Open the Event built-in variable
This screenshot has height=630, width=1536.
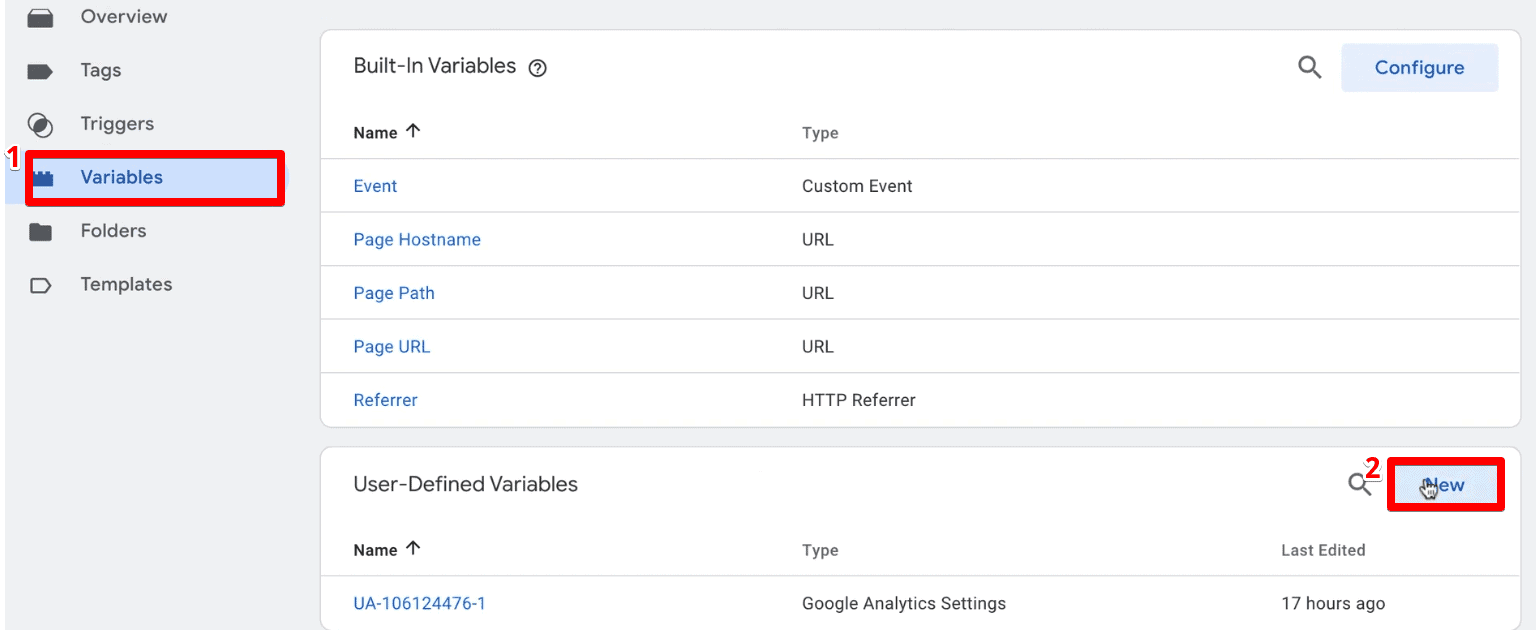[x=375, y=185]
